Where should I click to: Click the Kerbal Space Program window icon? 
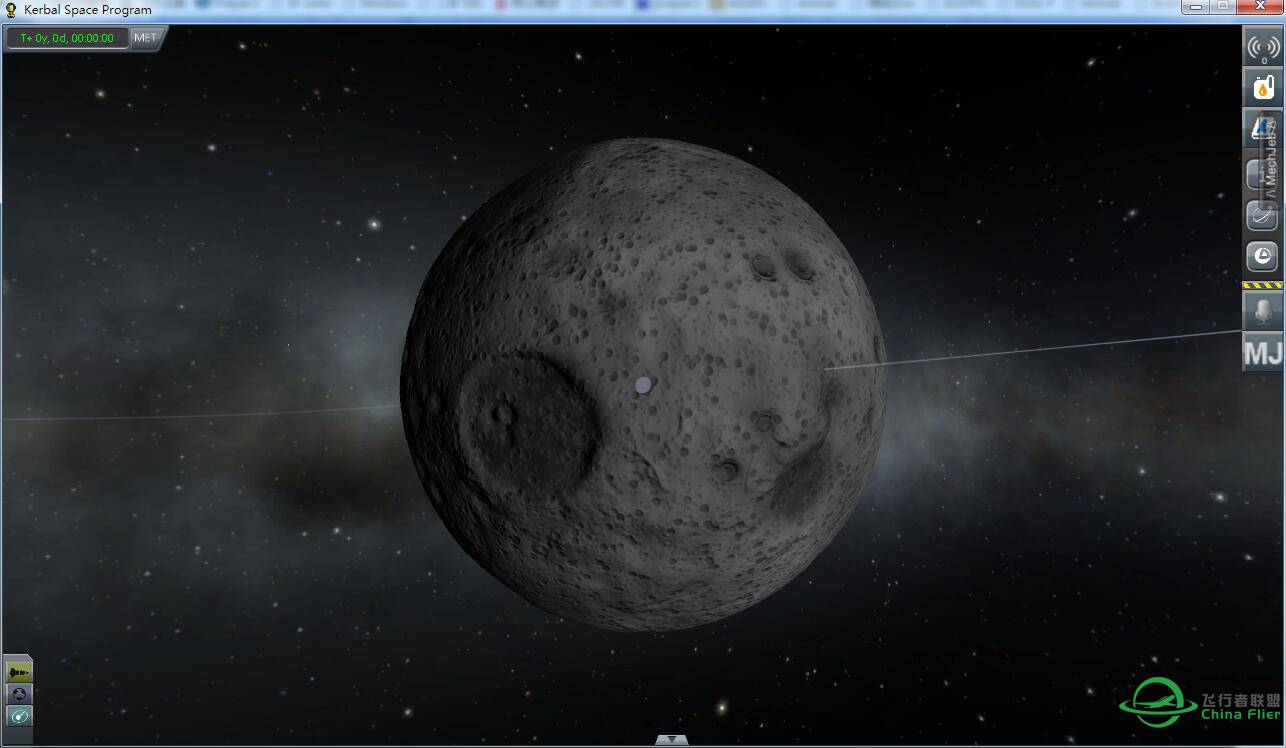click(11, 10)
